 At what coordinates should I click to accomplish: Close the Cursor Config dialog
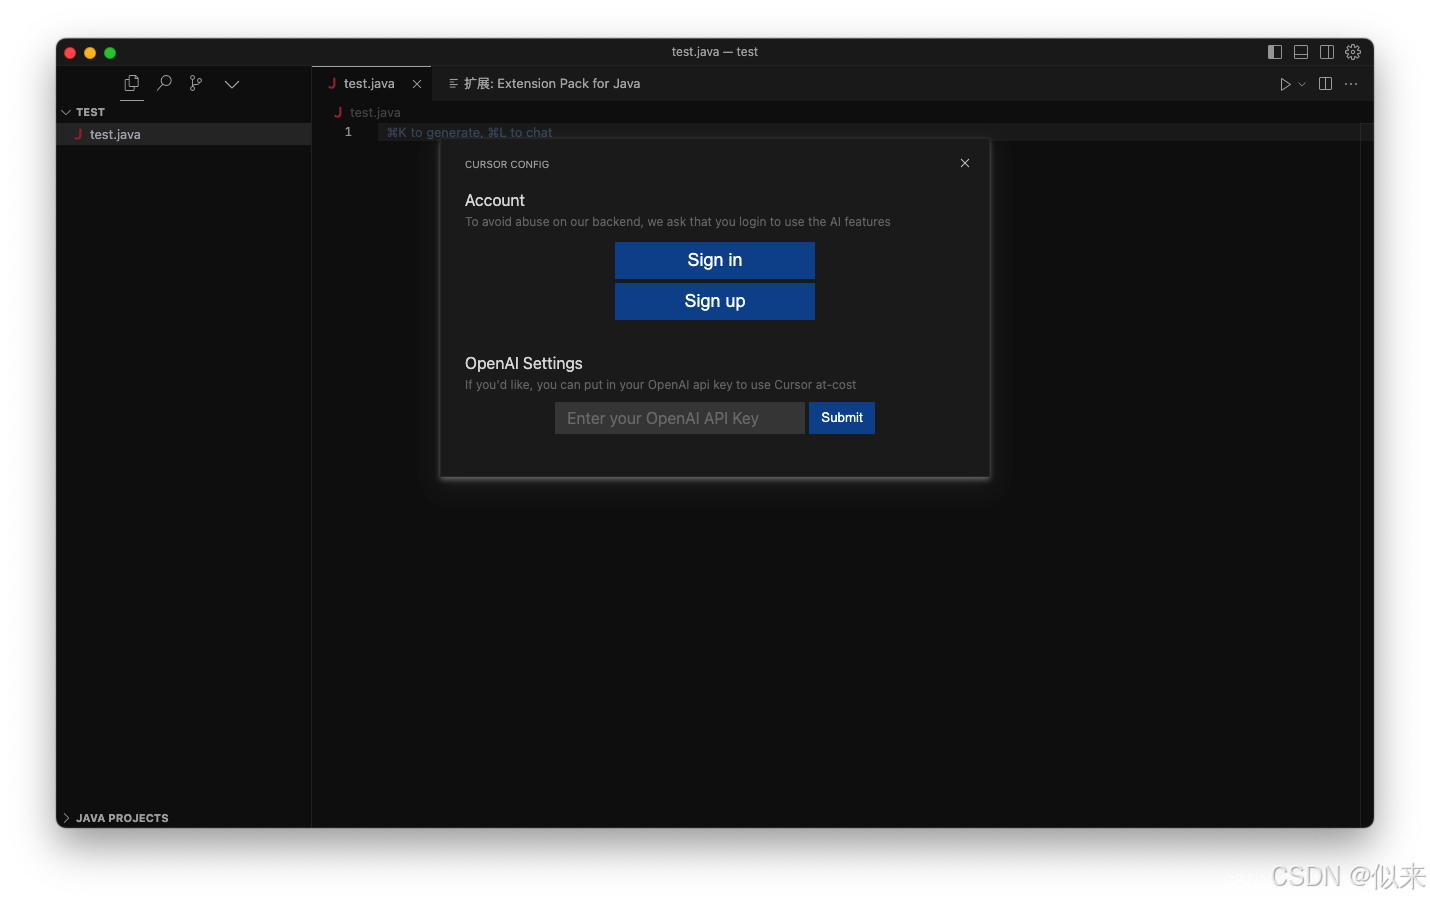(x=965, y=163)
